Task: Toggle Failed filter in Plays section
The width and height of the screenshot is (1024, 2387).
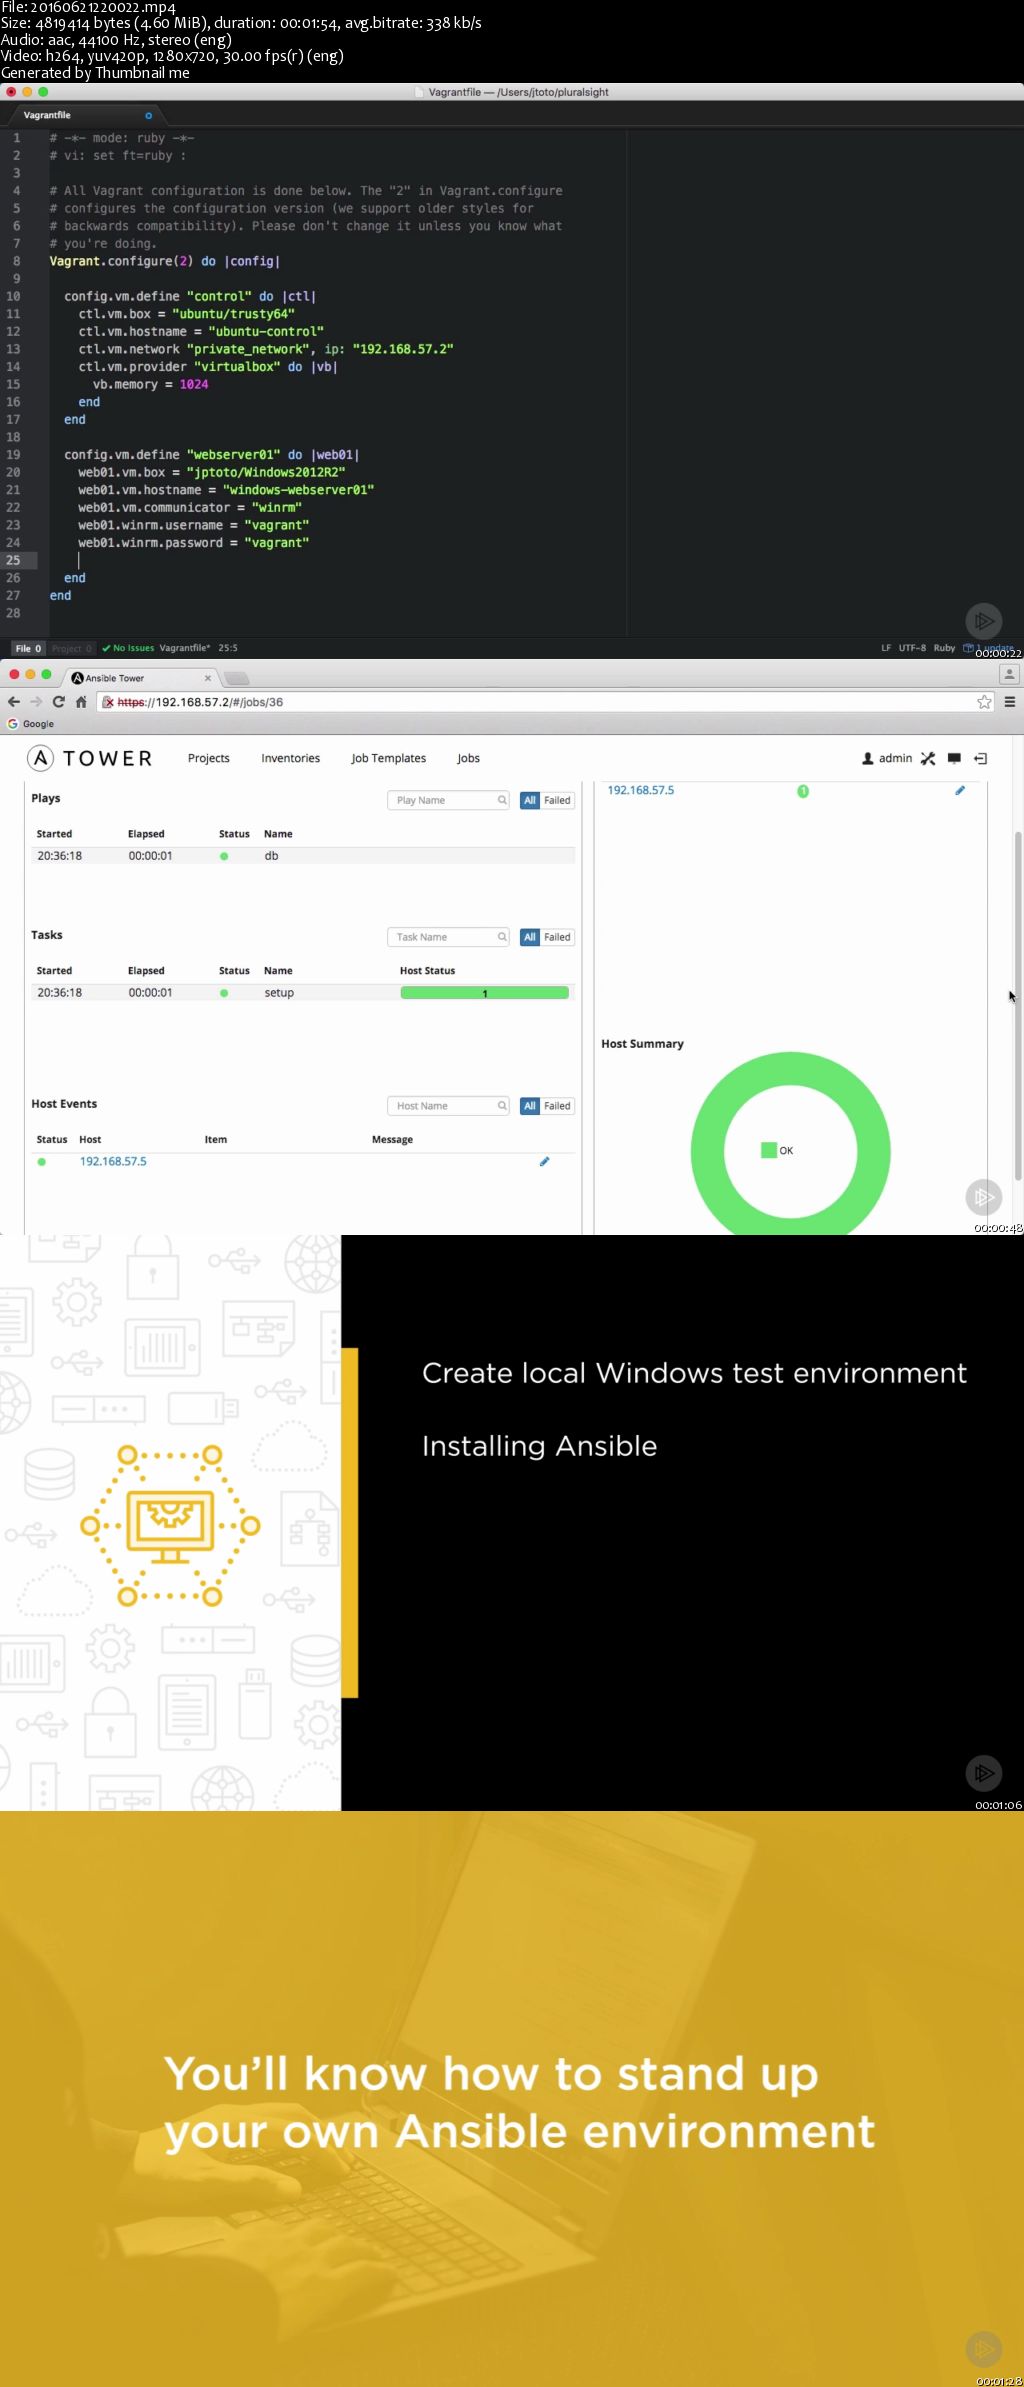Action: 557,800
